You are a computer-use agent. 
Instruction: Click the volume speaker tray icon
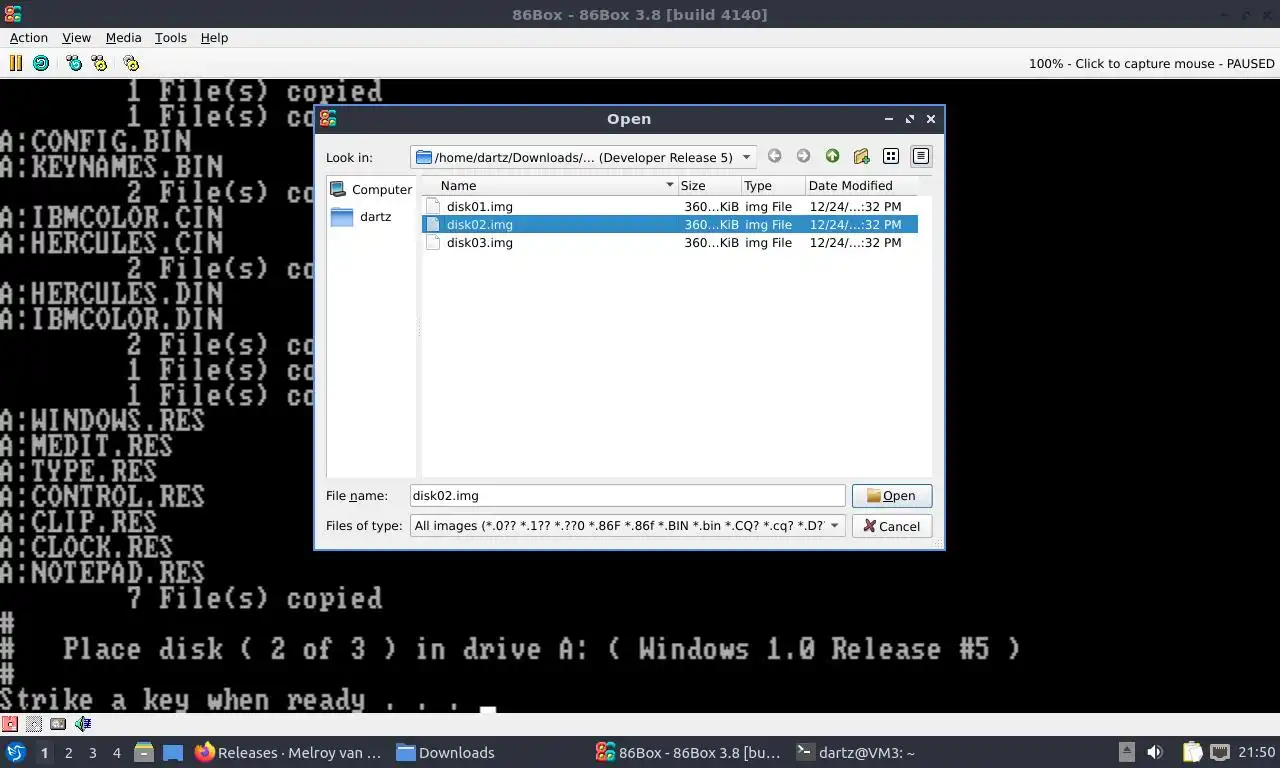point(1155,753)
